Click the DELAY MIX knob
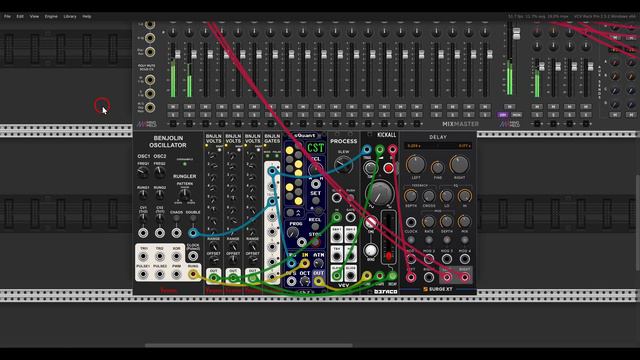Image resolution: width=640 pixels, height=360 pixels. pyautogui.click(x=464, y=222)
